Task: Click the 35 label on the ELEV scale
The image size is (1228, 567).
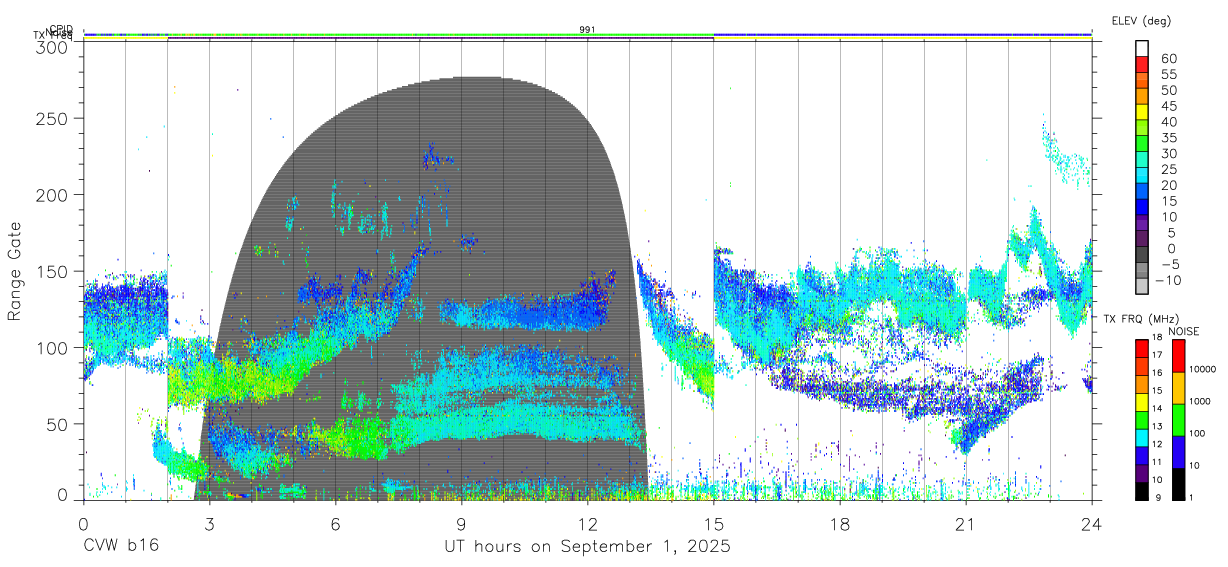Action: [1168, 138]
